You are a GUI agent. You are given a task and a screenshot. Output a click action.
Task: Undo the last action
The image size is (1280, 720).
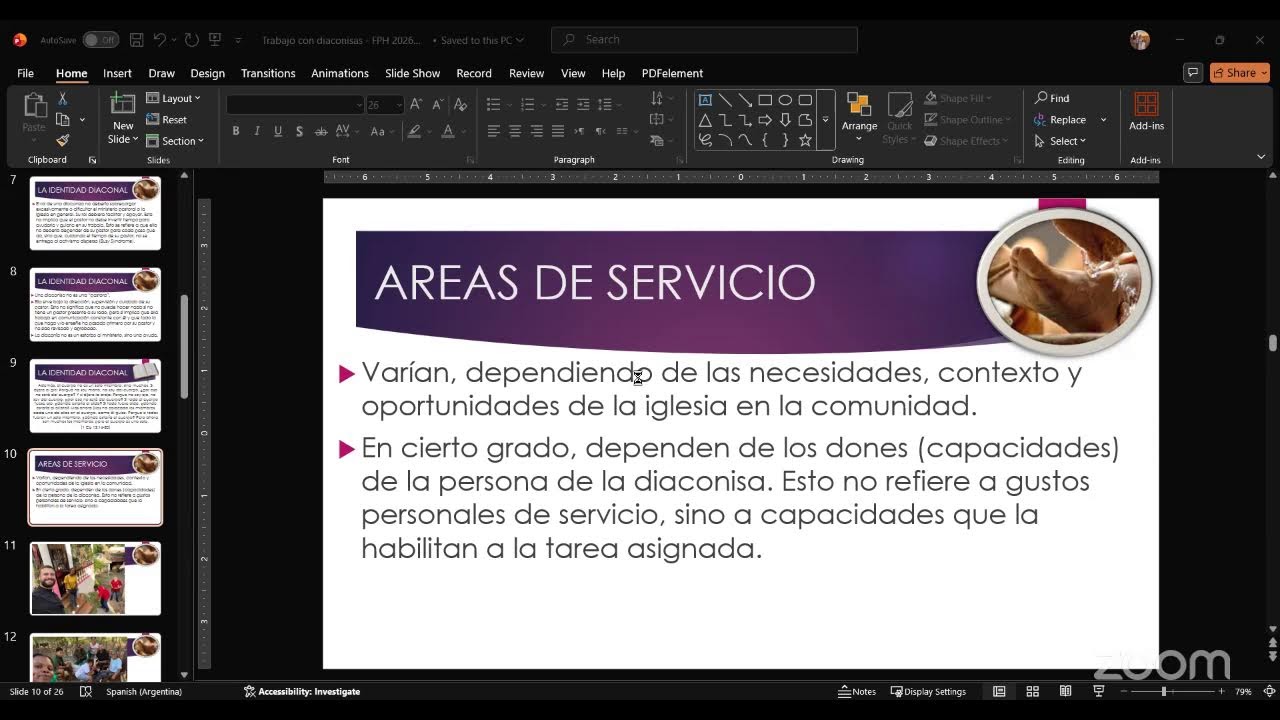(160, 40)
